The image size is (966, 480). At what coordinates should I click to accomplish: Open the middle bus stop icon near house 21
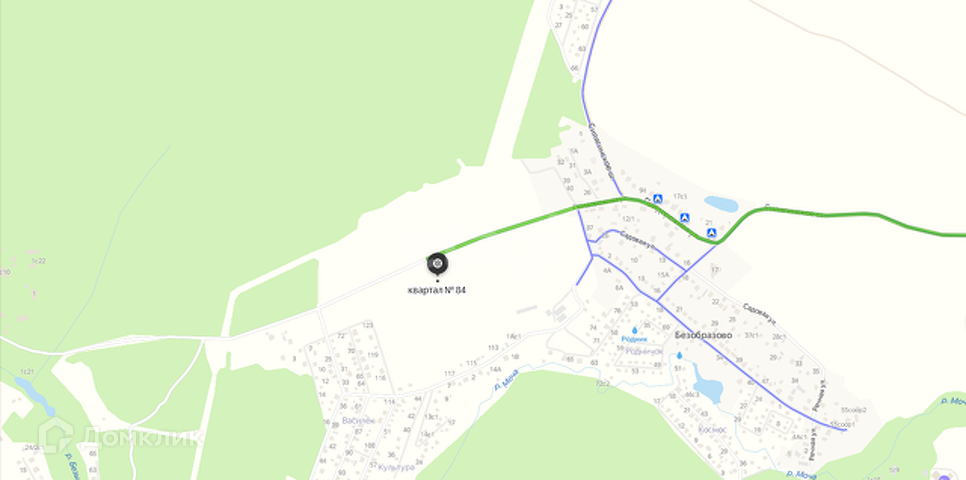(684, 218)
